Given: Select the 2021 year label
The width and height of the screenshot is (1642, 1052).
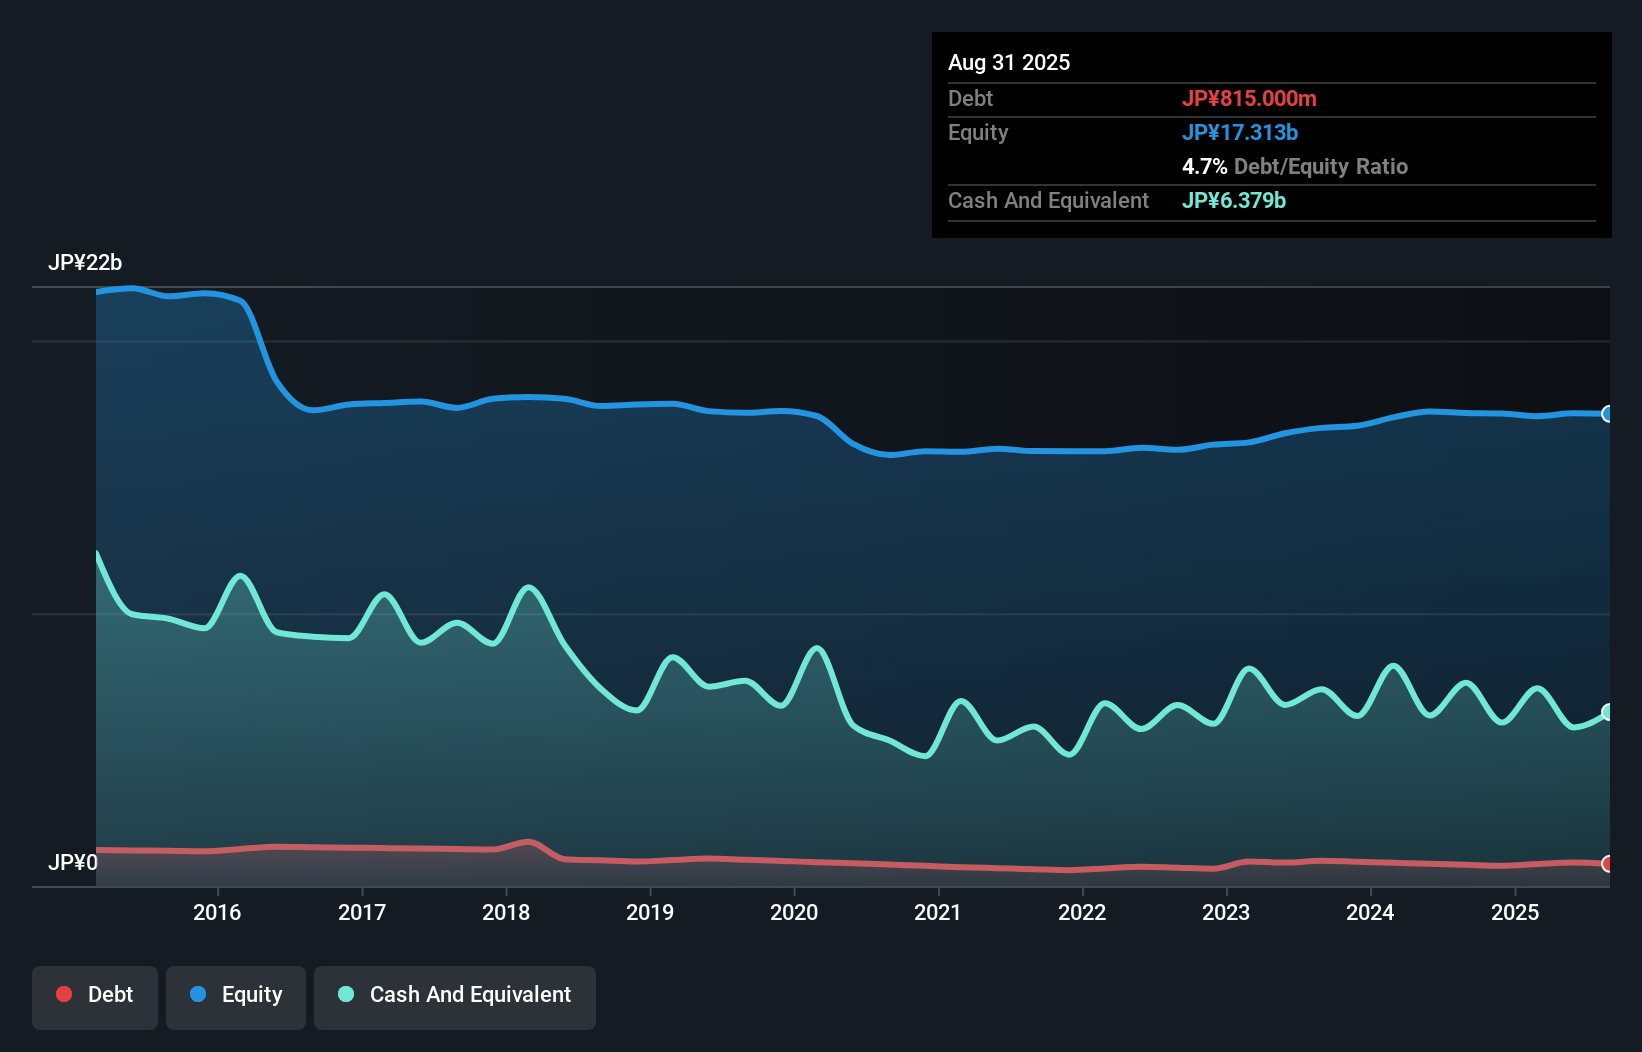Looking at the screenshot, I should tap(936, 912).
